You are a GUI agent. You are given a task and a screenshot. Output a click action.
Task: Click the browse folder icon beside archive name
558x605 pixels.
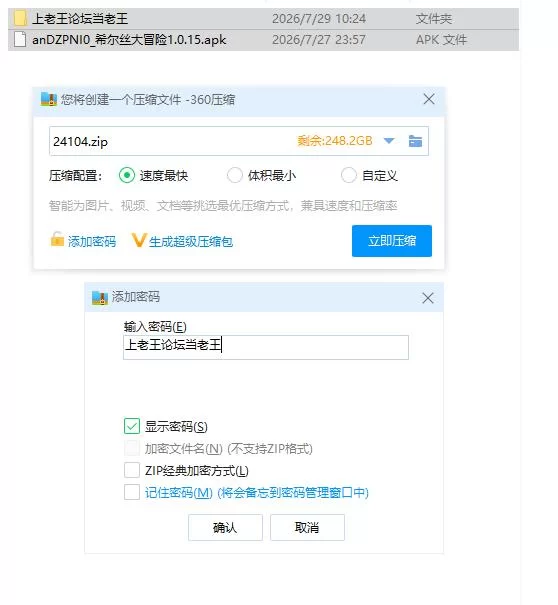[x=415, y=141]
